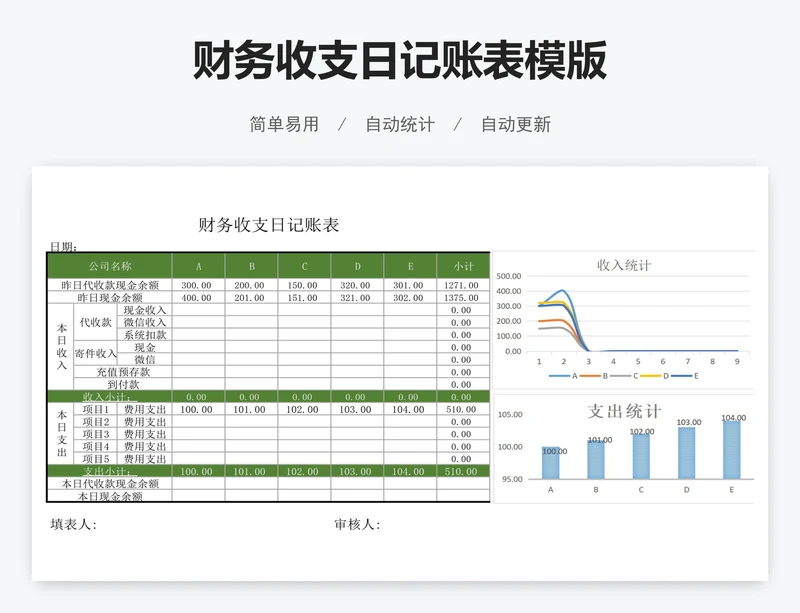Click the 日期 label above table
This screenshot has width=800, height=613.
64,247
